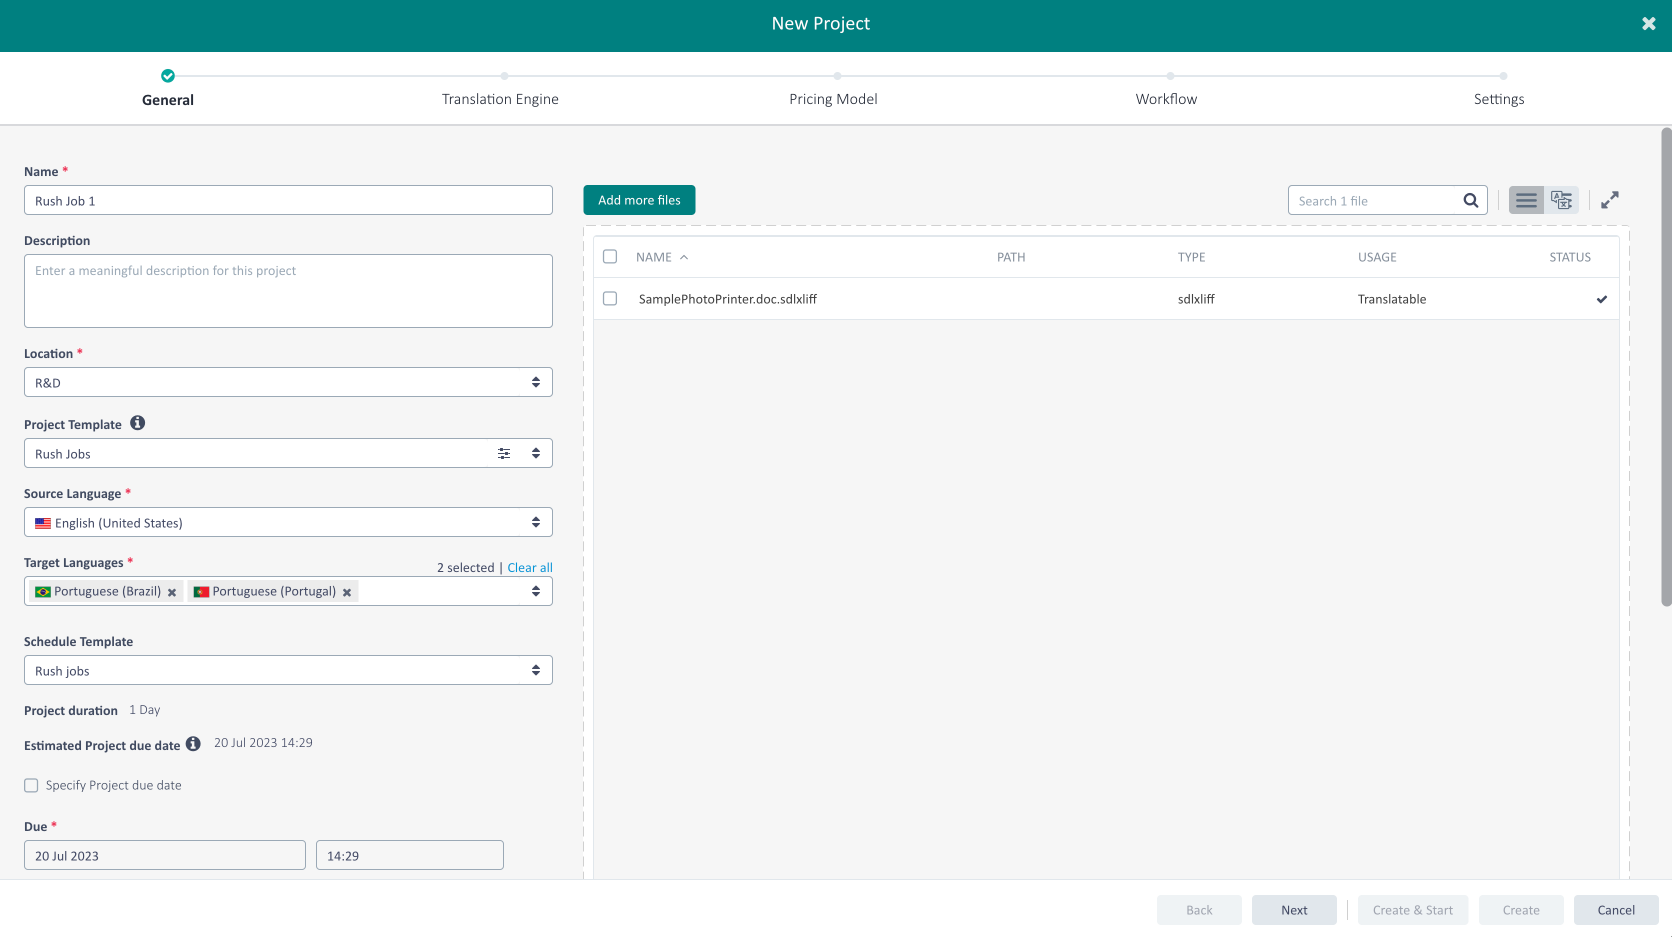Open Project Template info tooltip icon
Viewport: 1672px width, 937px height.
point(138,424)
